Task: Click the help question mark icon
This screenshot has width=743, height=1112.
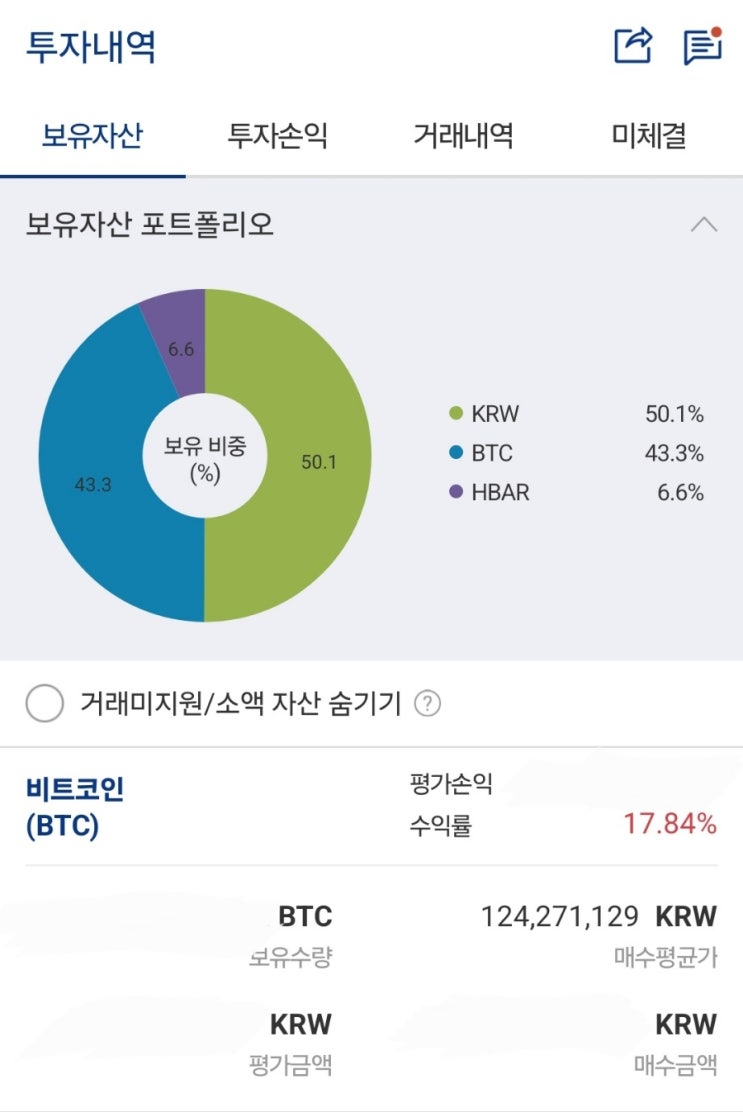Action: coord(427,704)
